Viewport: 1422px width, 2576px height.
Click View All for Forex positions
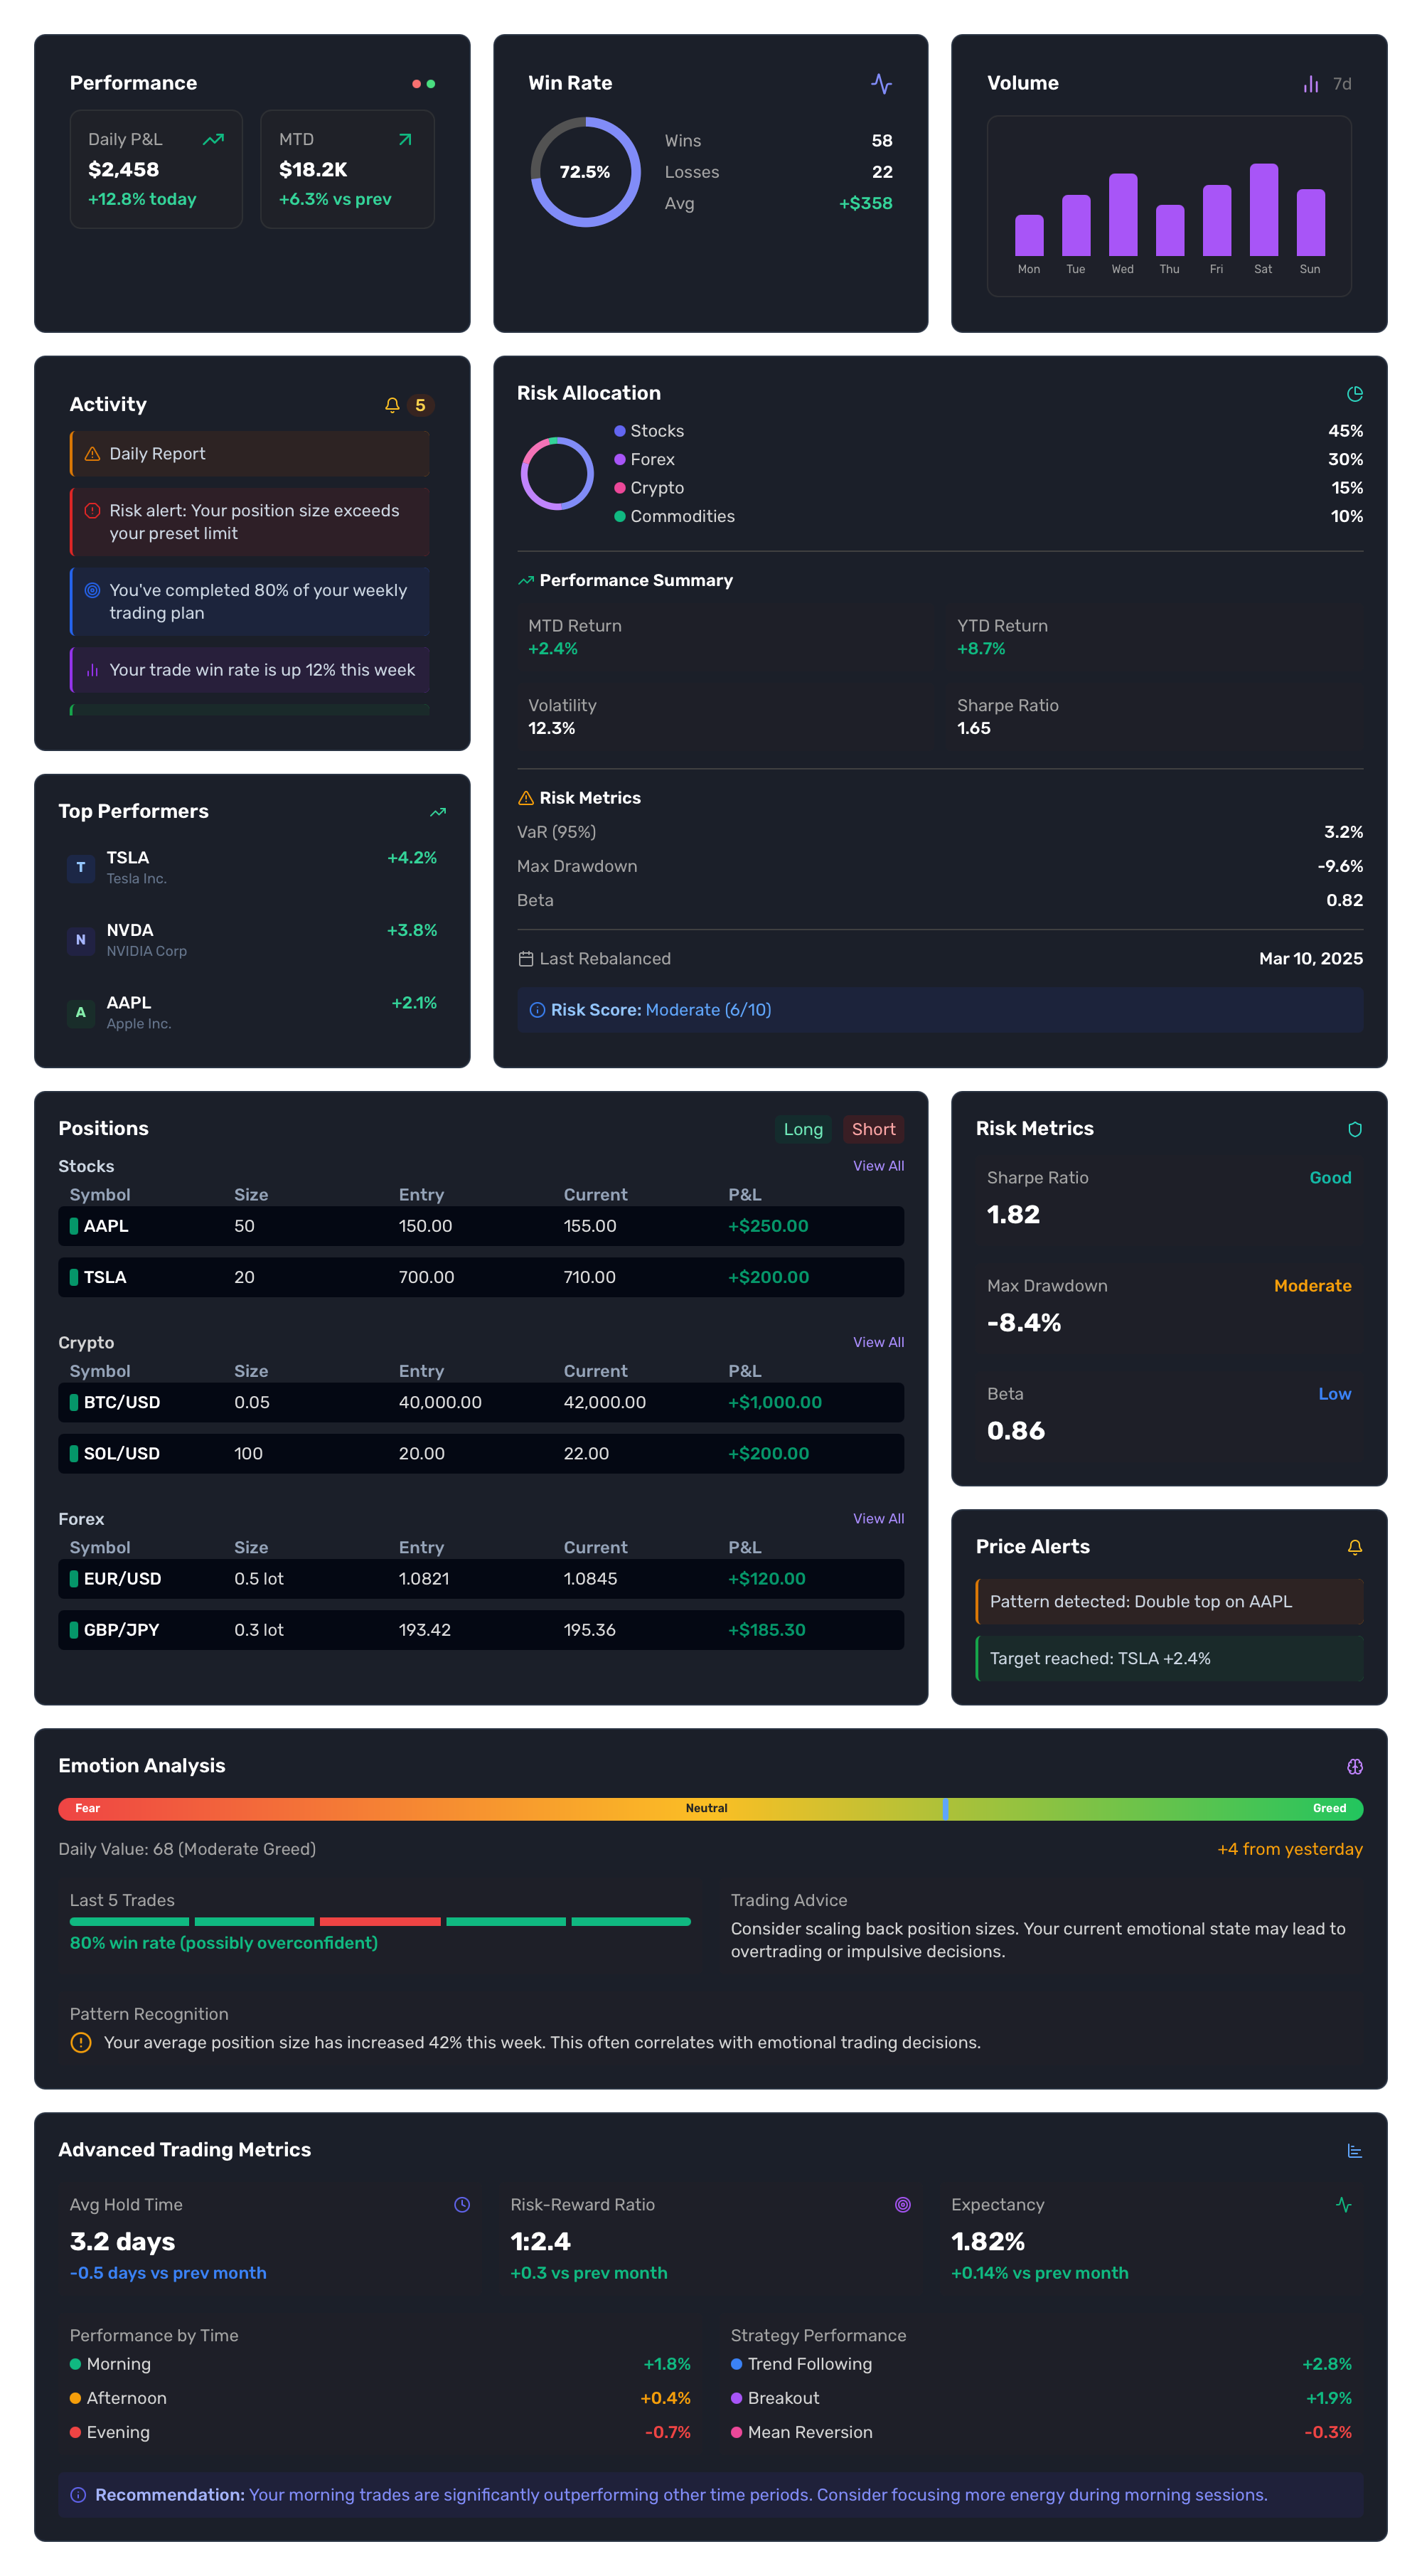[x=878, y=1518]
